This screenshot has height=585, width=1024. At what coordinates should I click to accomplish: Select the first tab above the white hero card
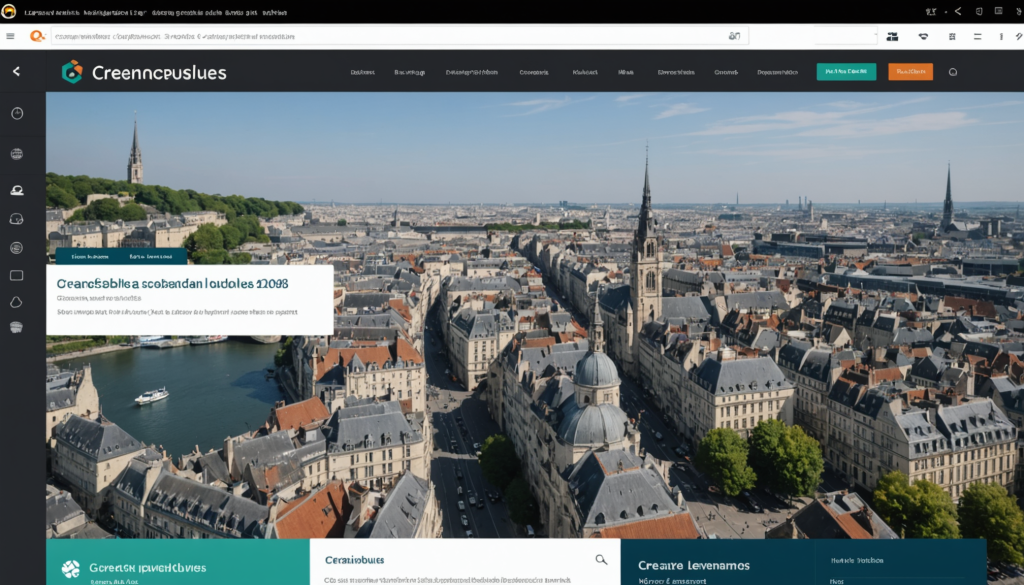[x=89, y=257]
